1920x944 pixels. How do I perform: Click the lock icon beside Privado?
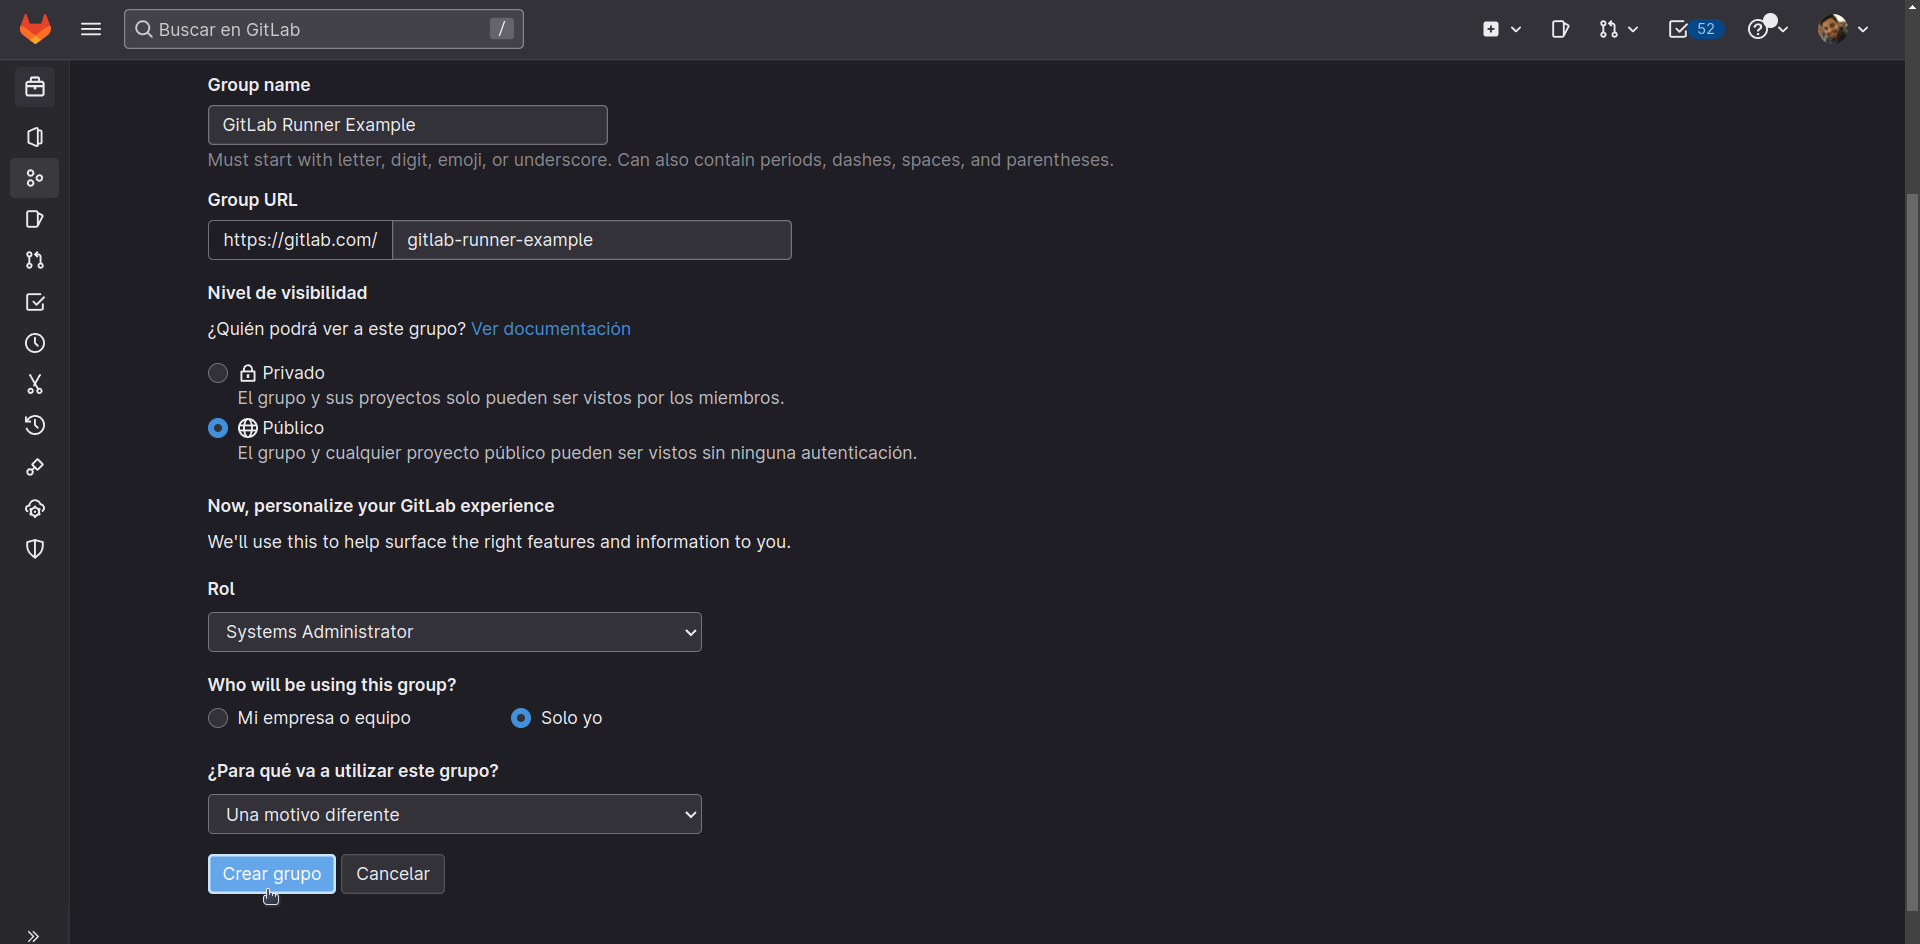click(x=248, y=373)
